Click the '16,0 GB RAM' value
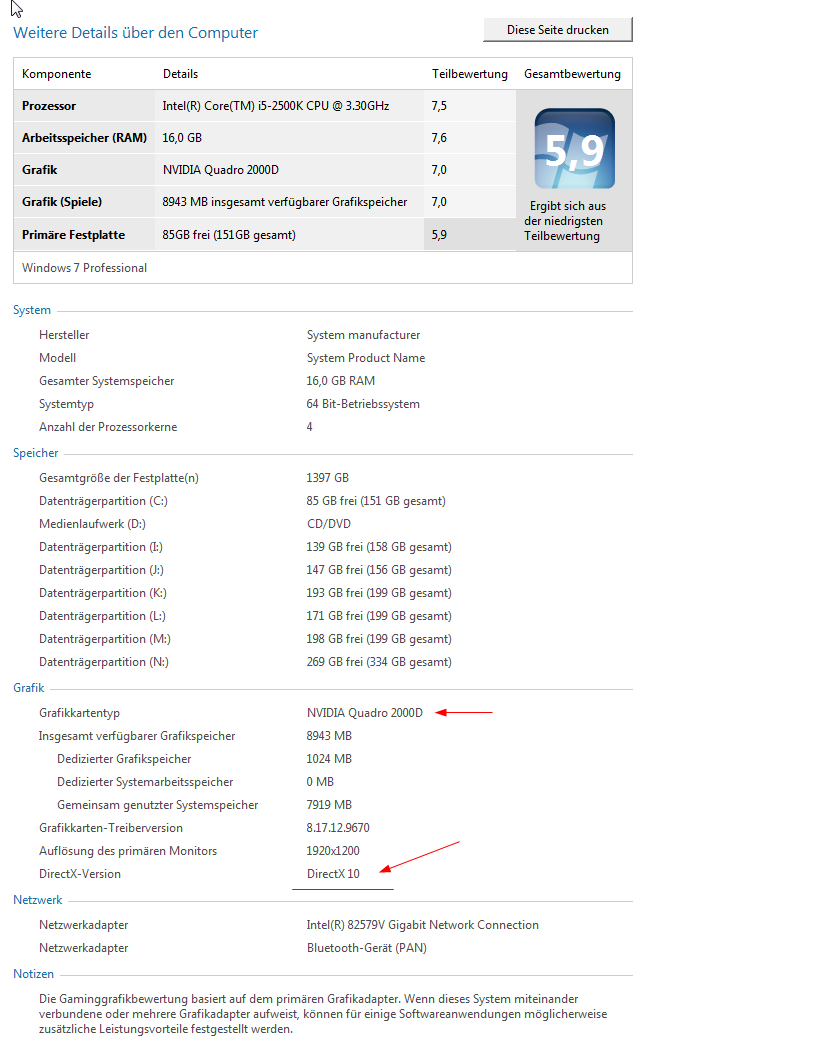 [x=340, y=381]
